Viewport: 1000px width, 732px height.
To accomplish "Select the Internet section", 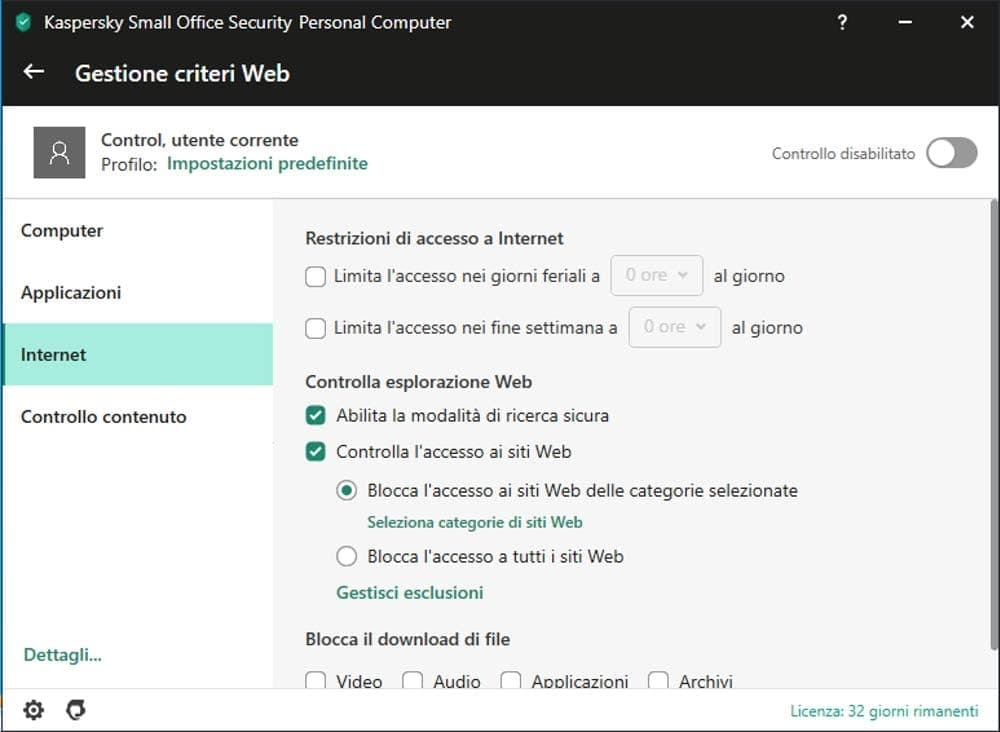I will click(x=138, y=355).
